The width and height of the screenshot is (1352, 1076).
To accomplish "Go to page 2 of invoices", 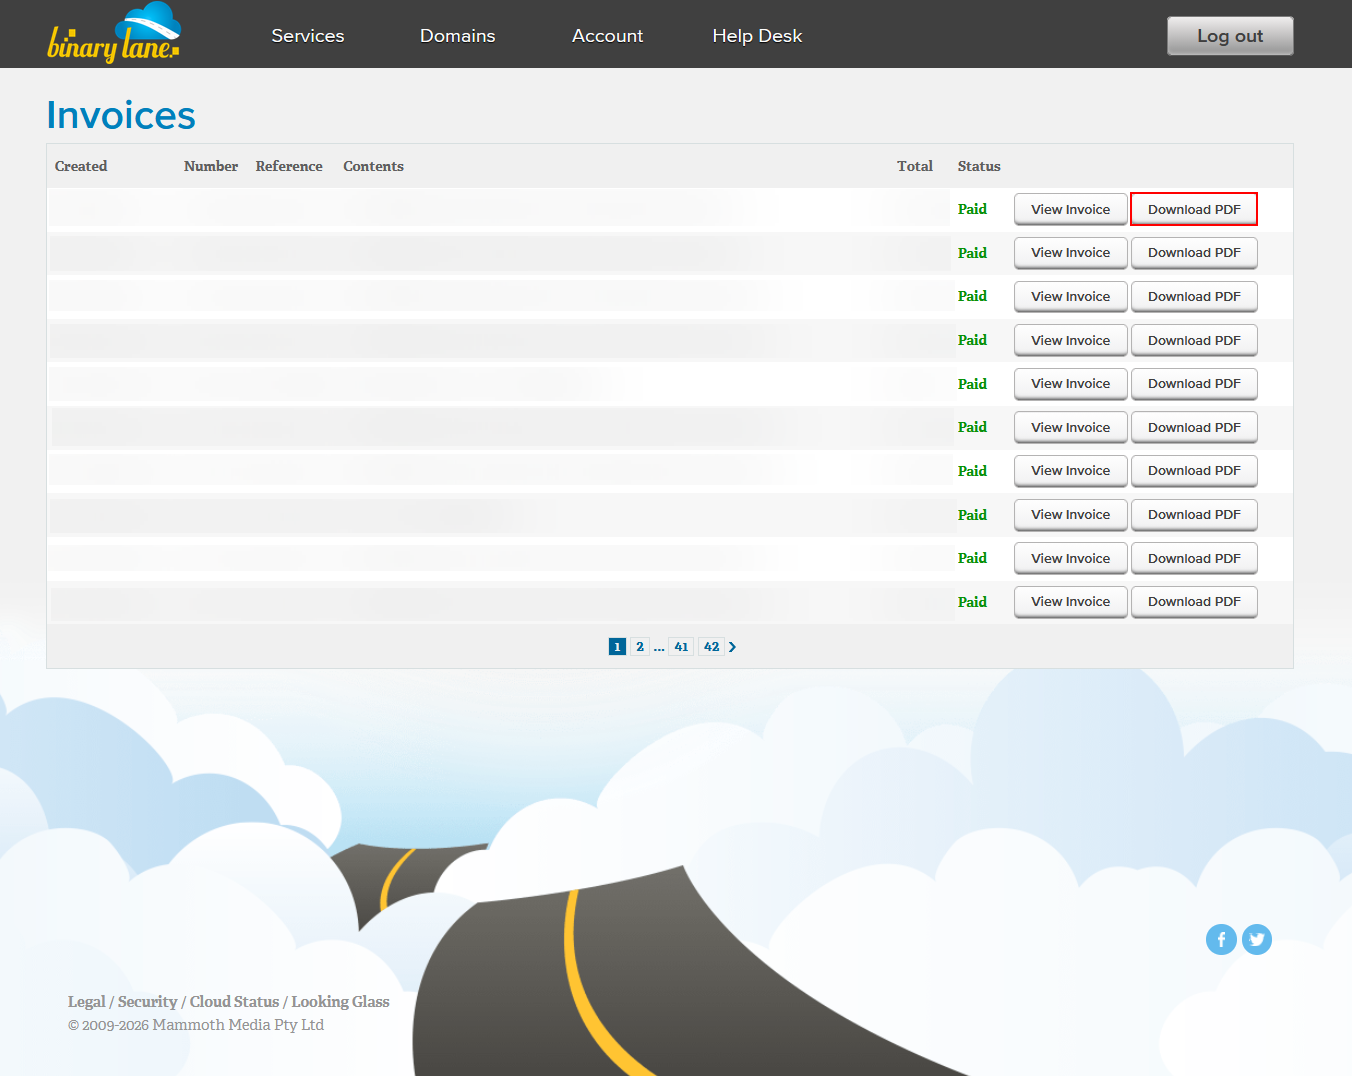I will pyautogui.click(x=640, y=647).
